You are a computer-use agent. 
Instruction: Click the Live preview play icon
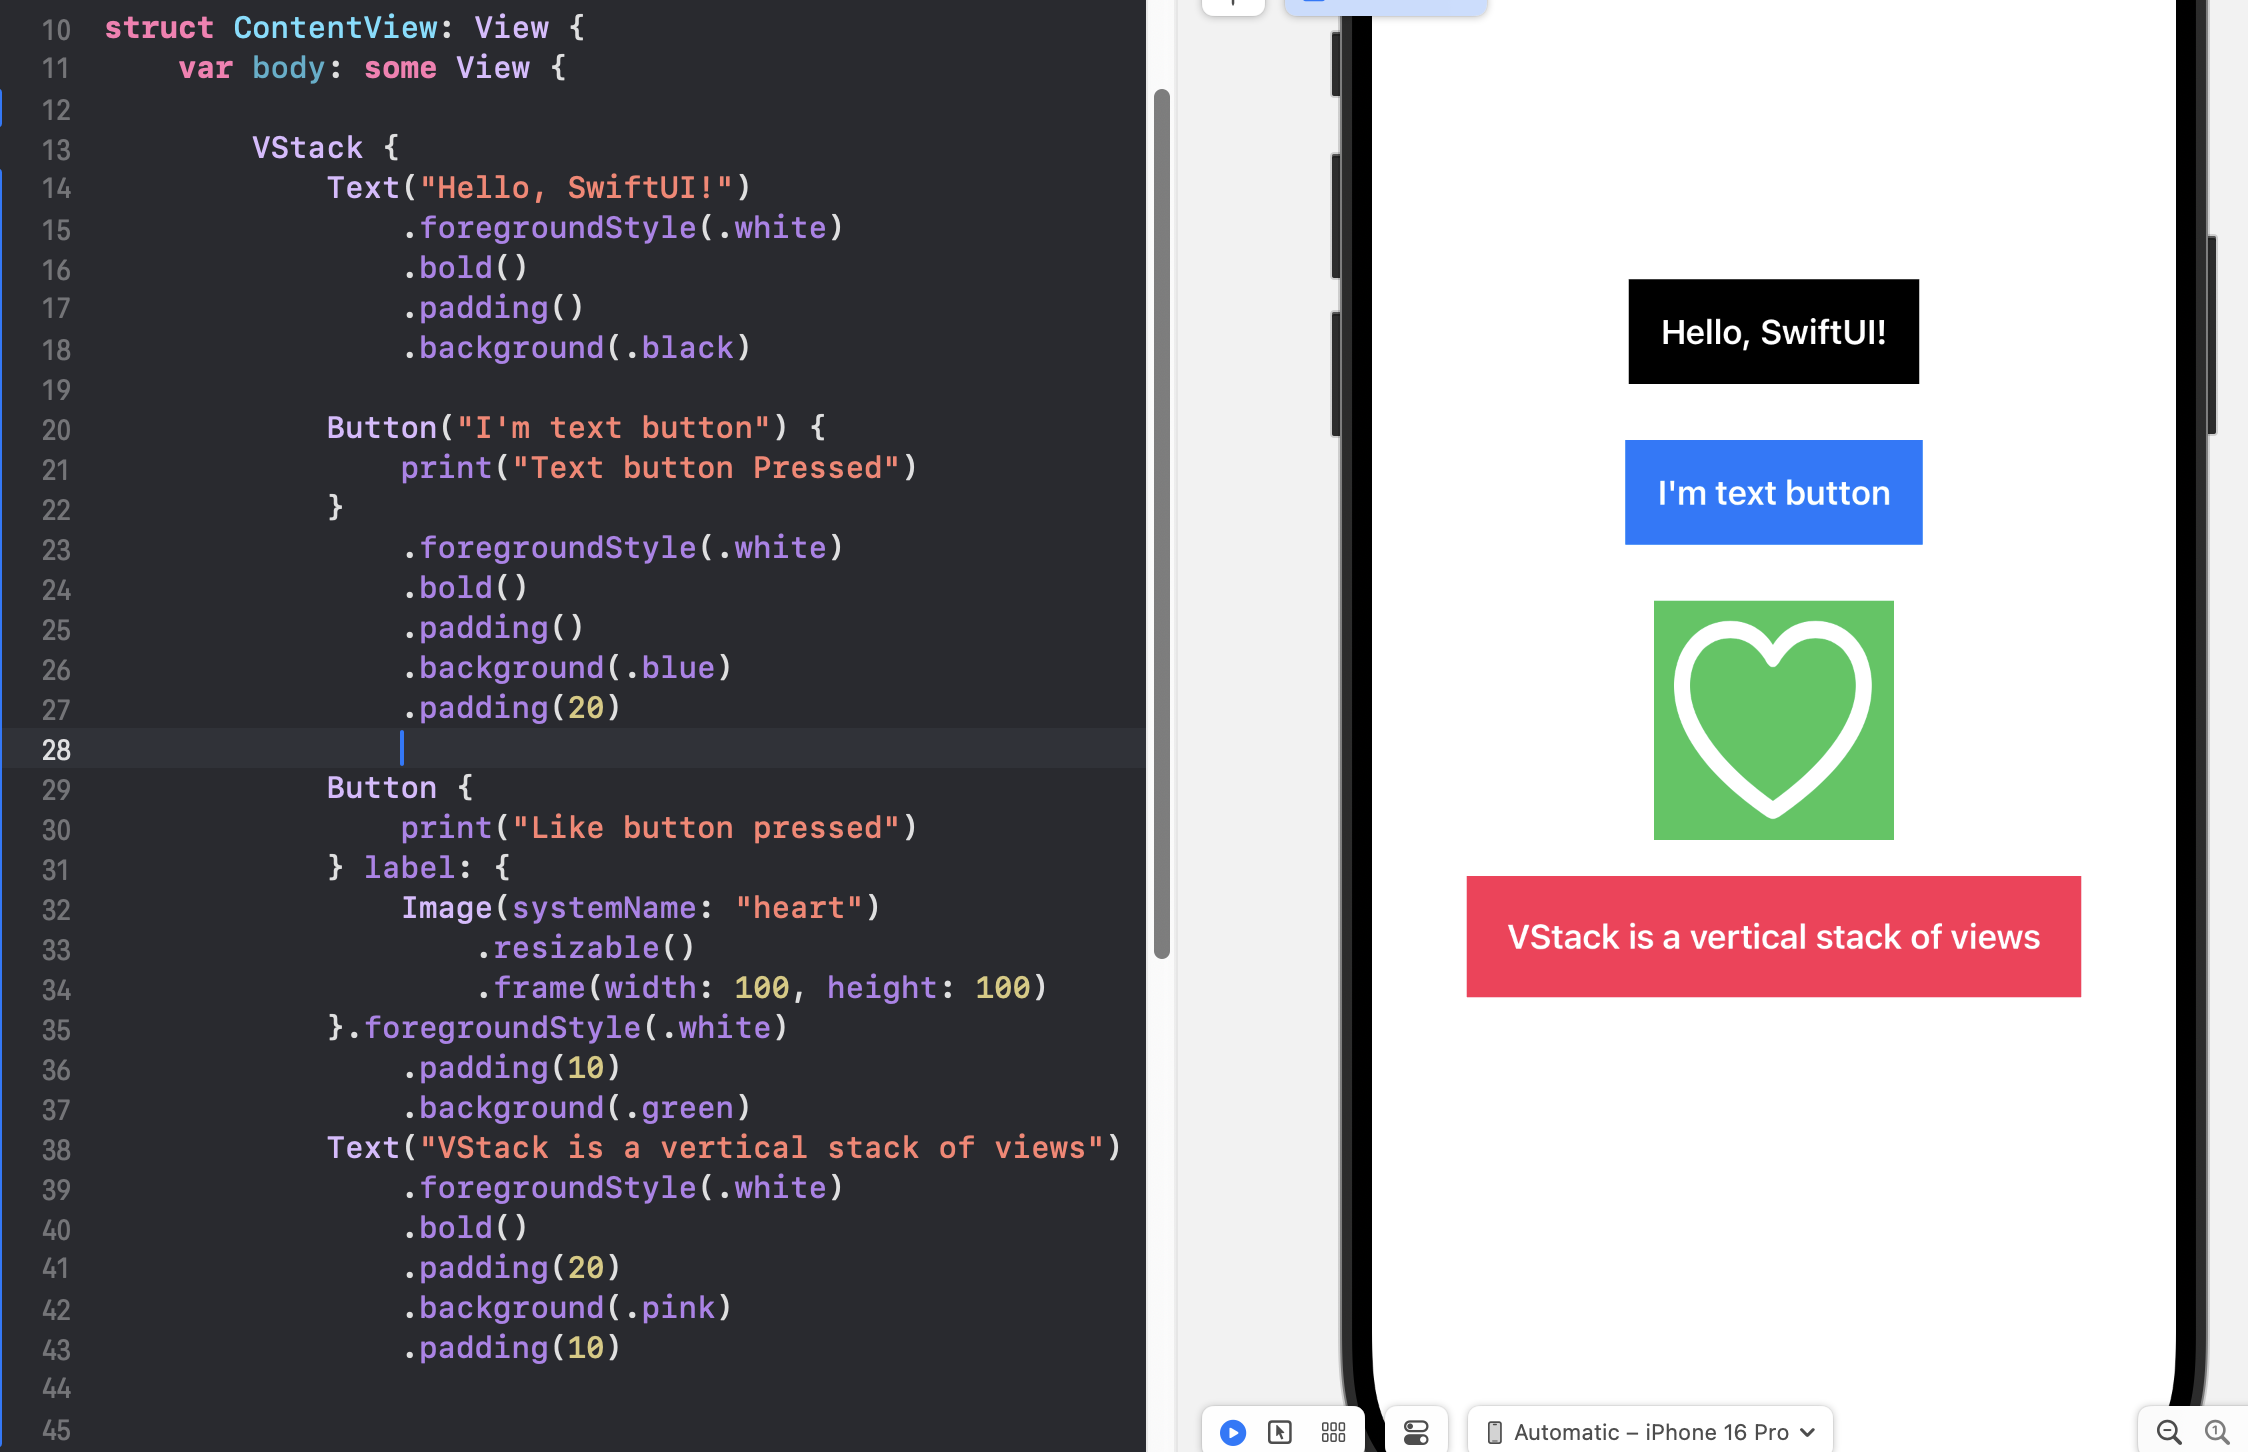(x=1233, y=1432)
